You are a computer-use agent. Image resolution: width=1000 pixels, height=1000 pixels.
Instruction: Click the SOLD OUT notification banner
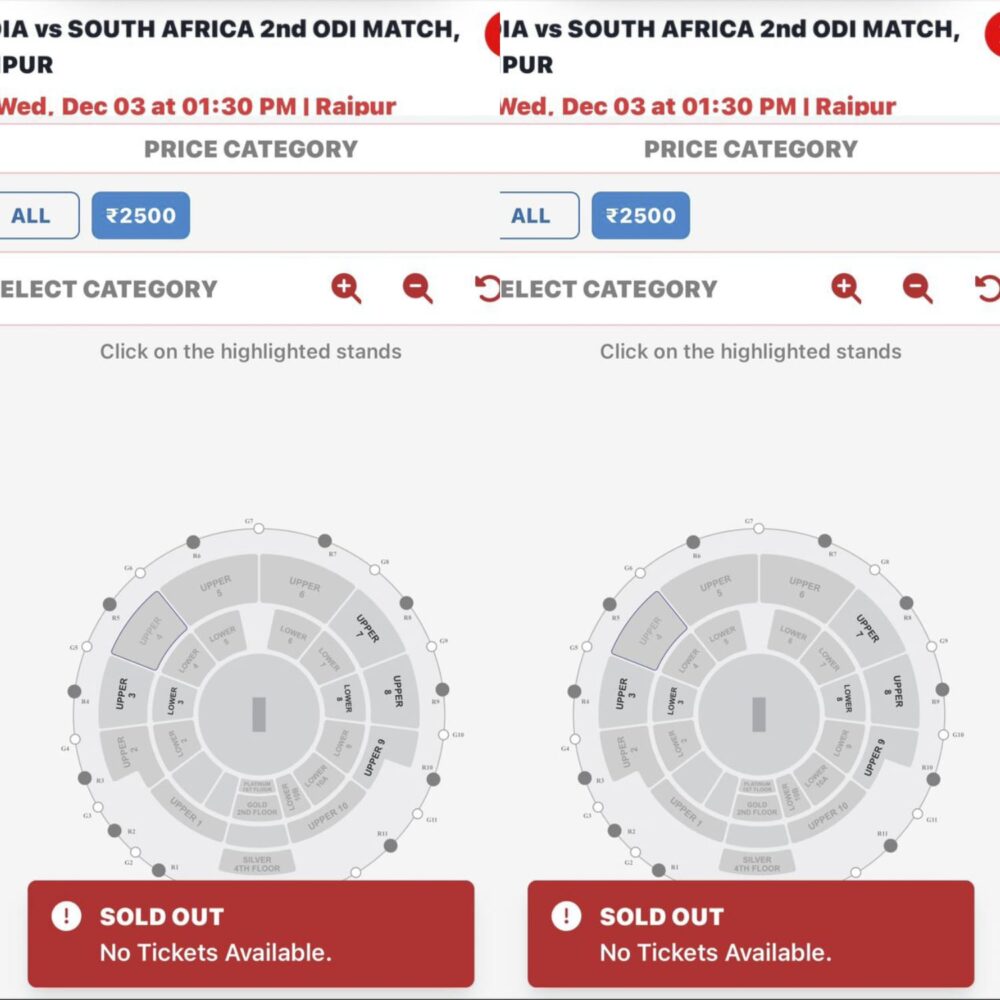tap(250, 934)
